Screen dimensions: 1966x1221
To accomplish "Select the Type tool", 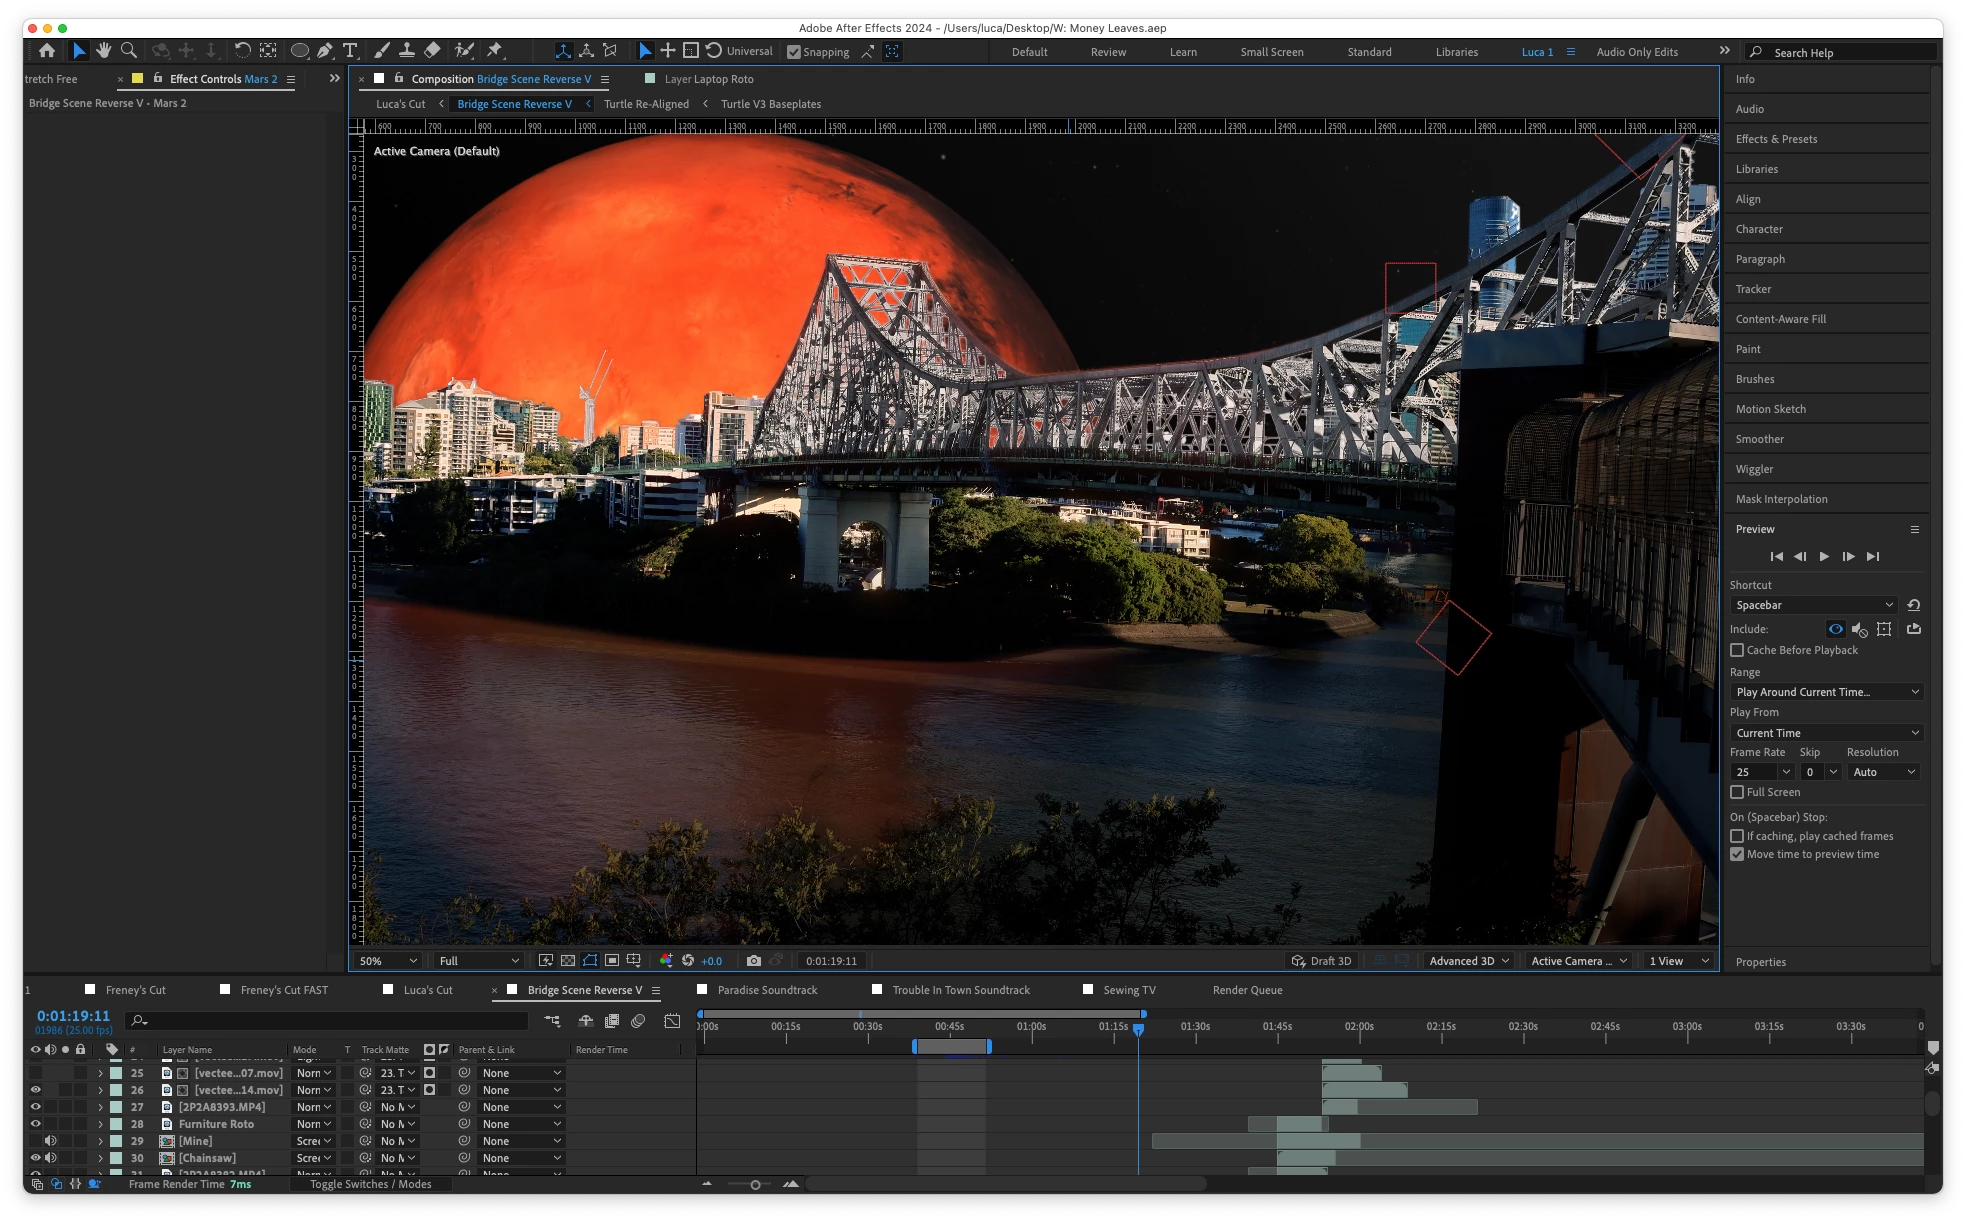I will click(350, 51).
